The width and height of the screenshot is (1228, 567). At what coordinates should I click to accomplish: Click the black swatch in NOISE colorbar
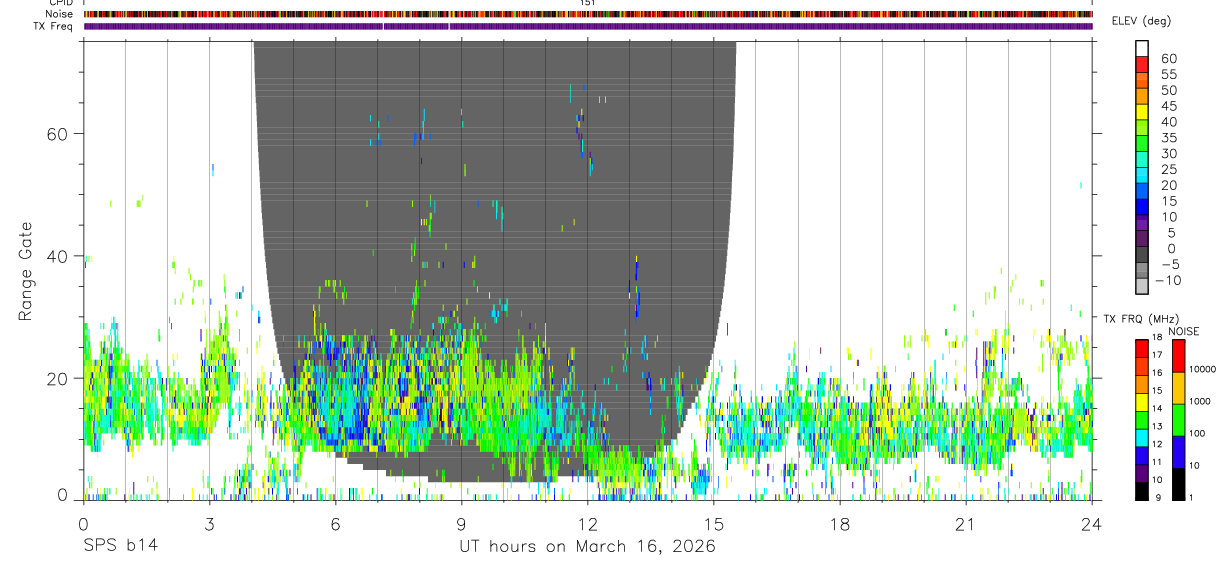(1178, 484)
